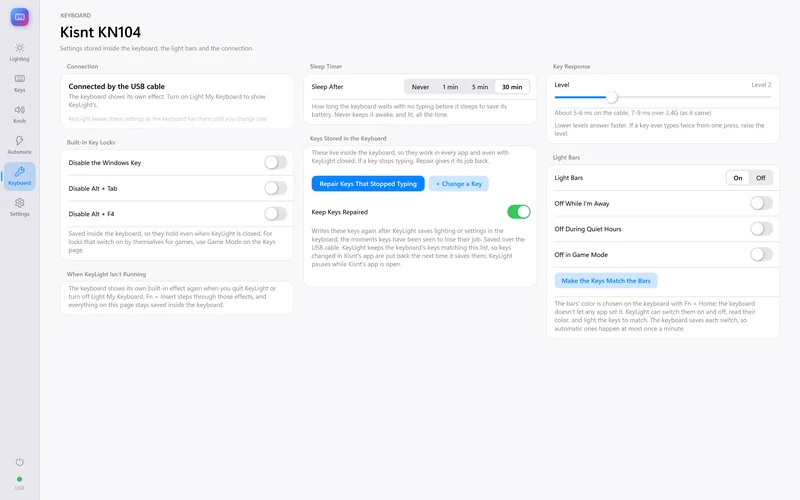This screenshot has height=500, width=800.
Task: Click the KeyLight app logo icon
Action: coord(19,17)
